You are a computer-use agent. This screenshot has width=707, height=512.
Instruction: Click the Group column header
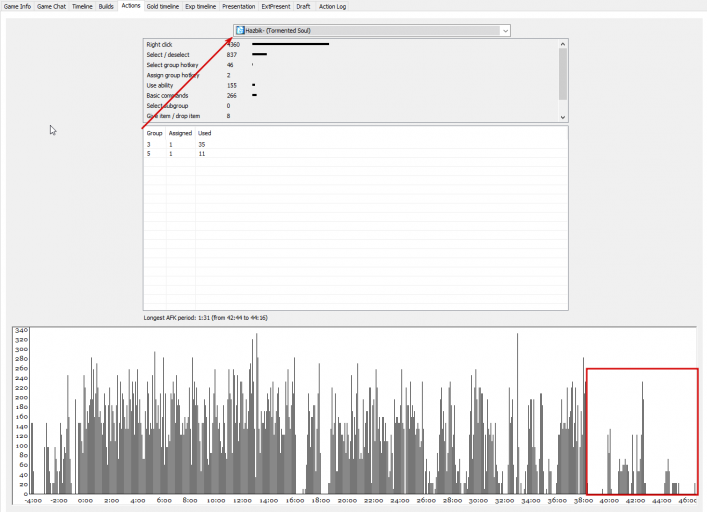click(x=155, y=133)
